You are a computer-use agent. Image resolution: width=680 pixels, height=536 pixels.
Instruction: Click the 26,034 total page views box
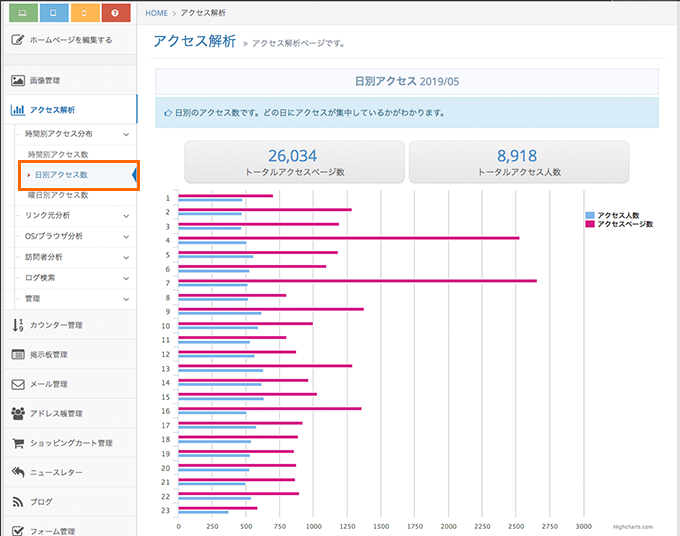point(294,162)
